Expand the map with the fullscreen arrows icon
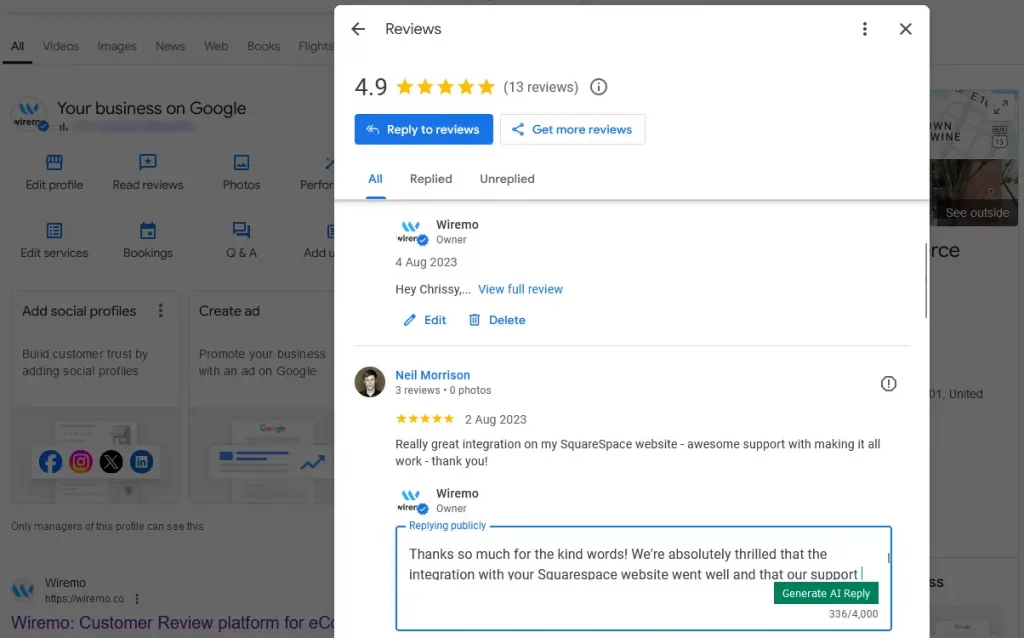1024x638 pixels. coord(1001,107)
